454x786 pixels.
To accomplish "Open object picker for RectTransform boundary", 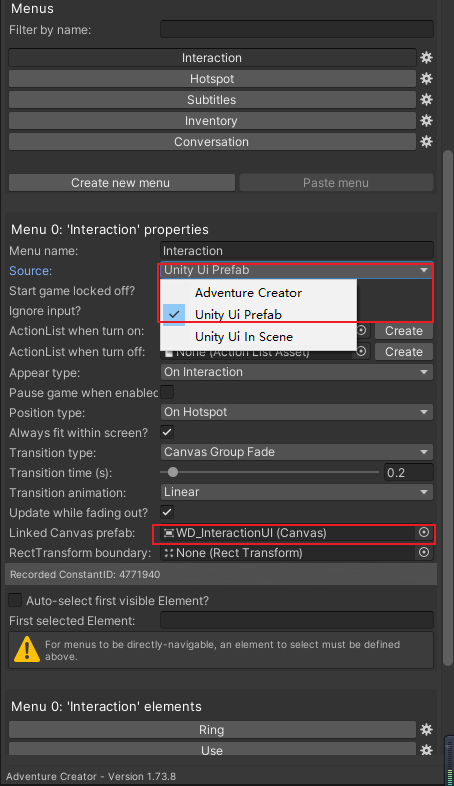I will click(424, 552).
